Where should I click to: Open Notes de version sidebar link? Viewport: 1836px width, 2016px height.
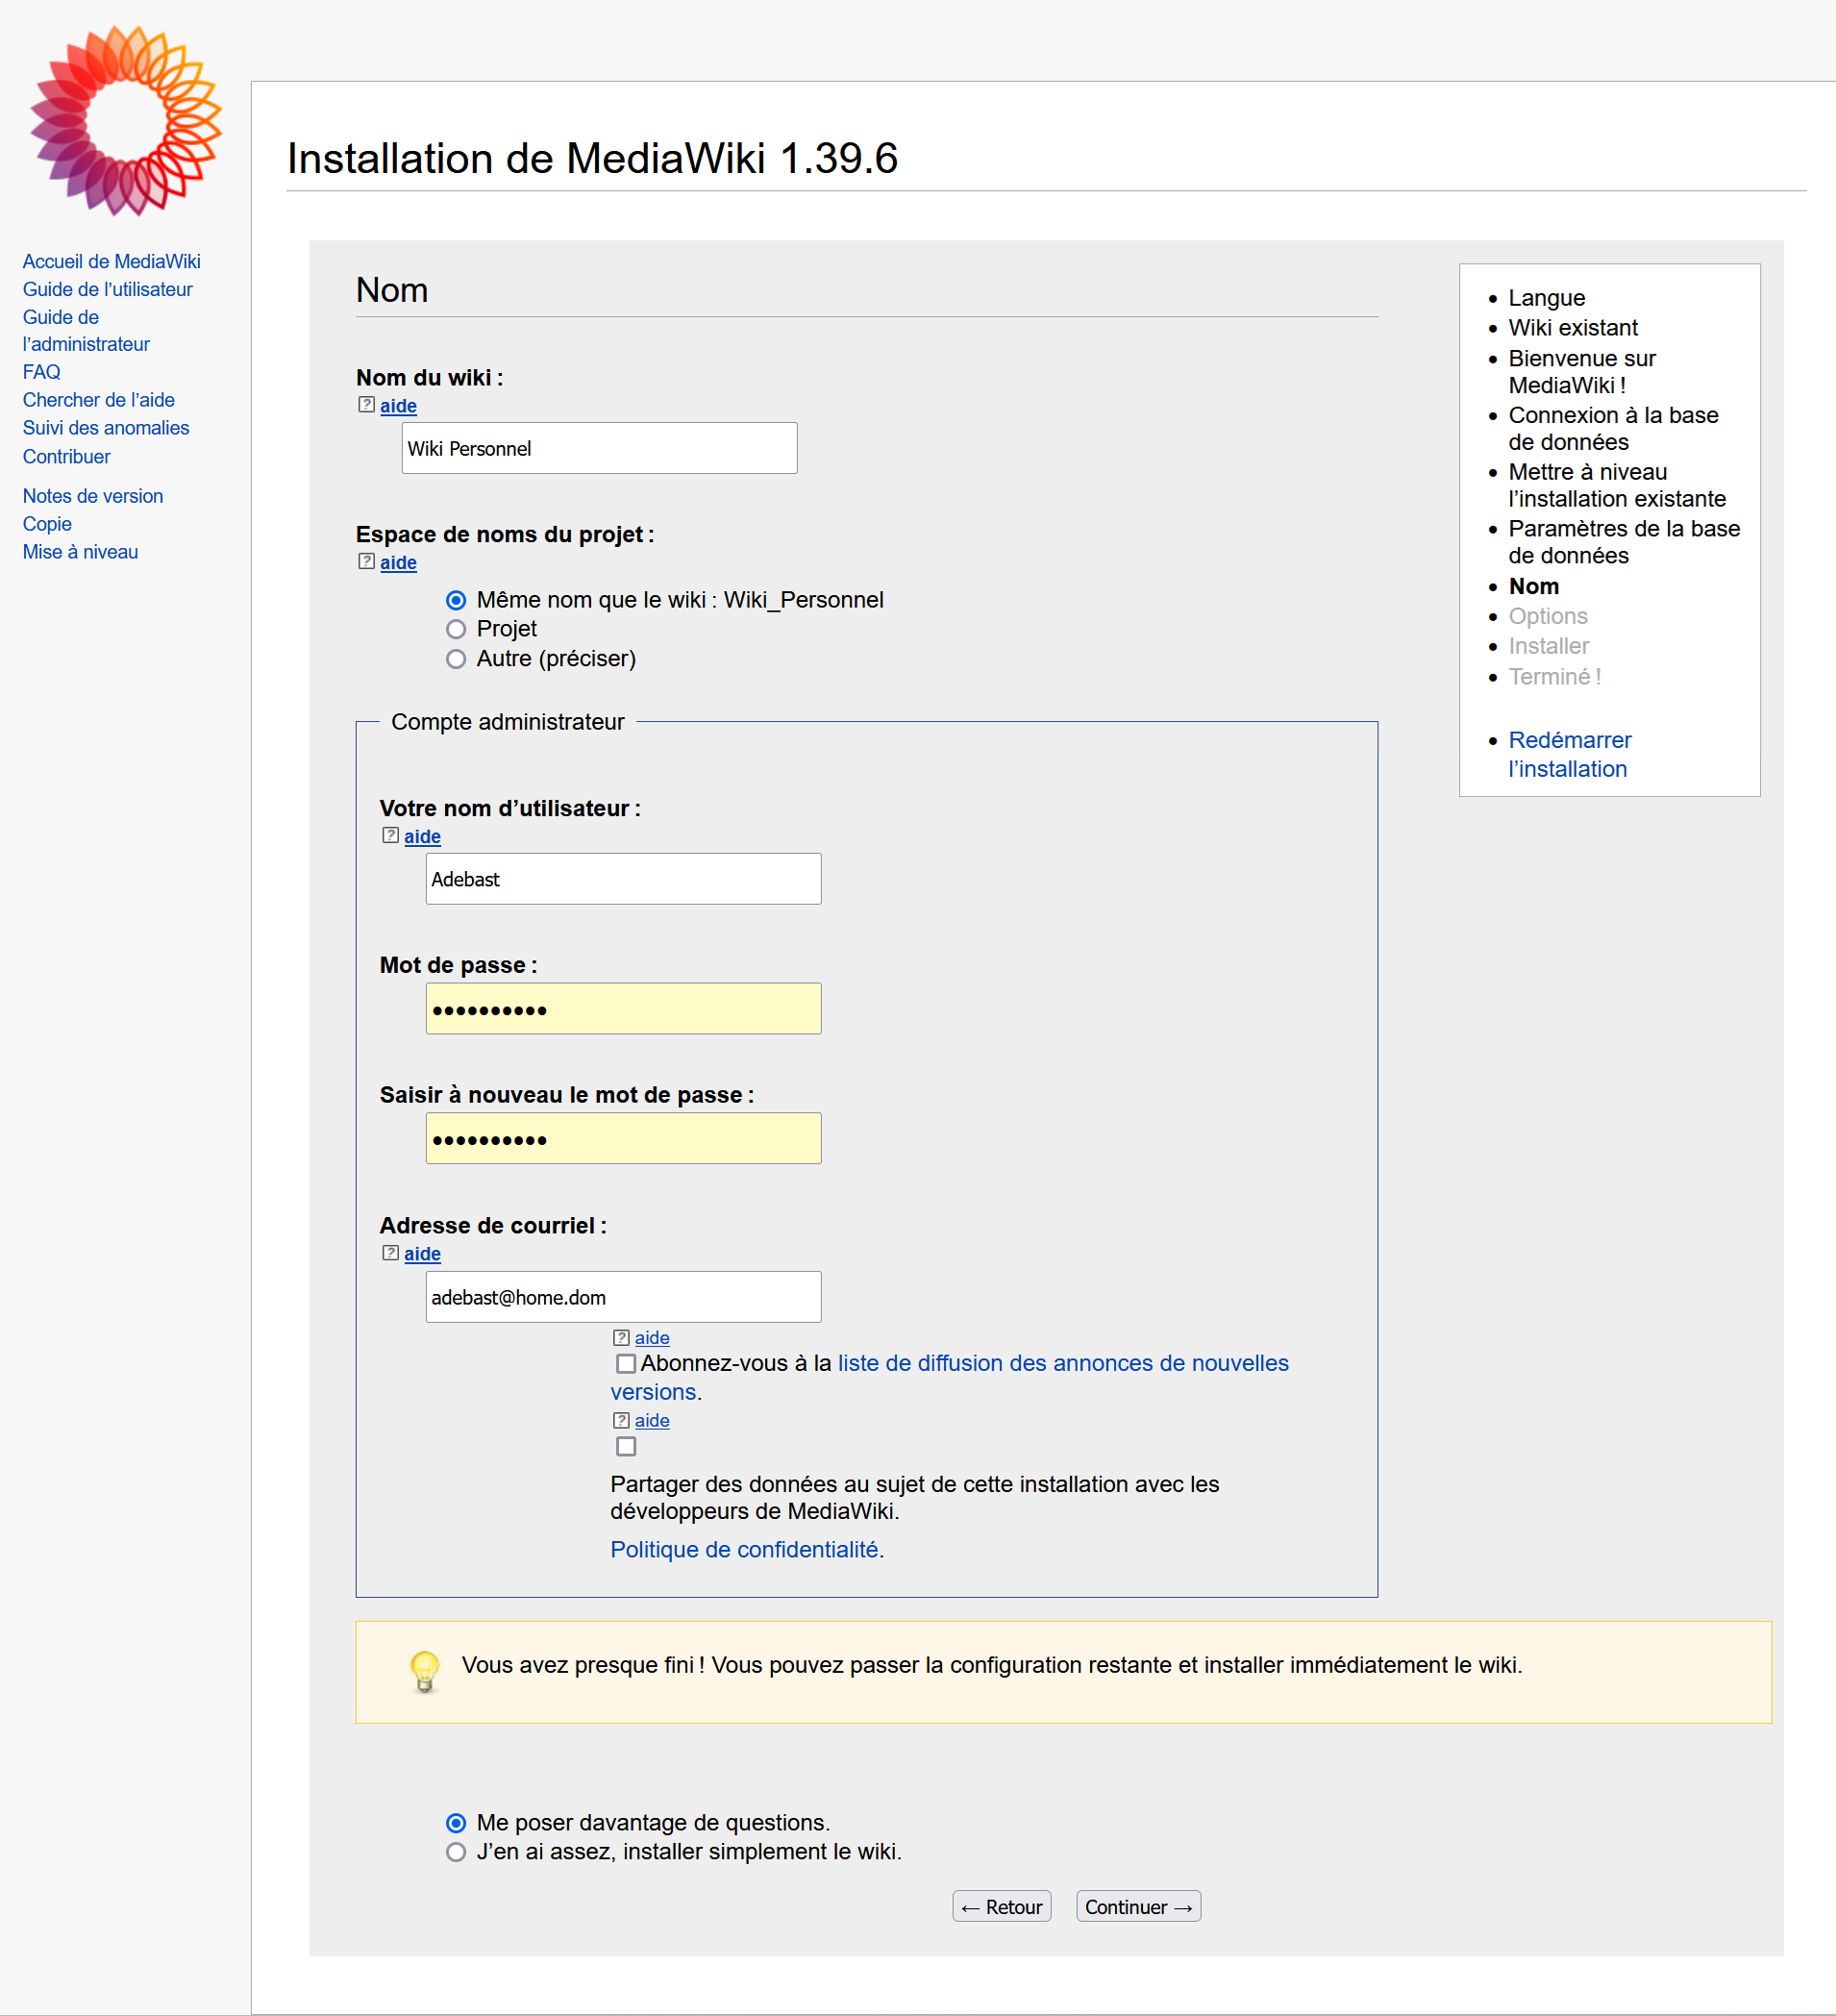[93, 496]
